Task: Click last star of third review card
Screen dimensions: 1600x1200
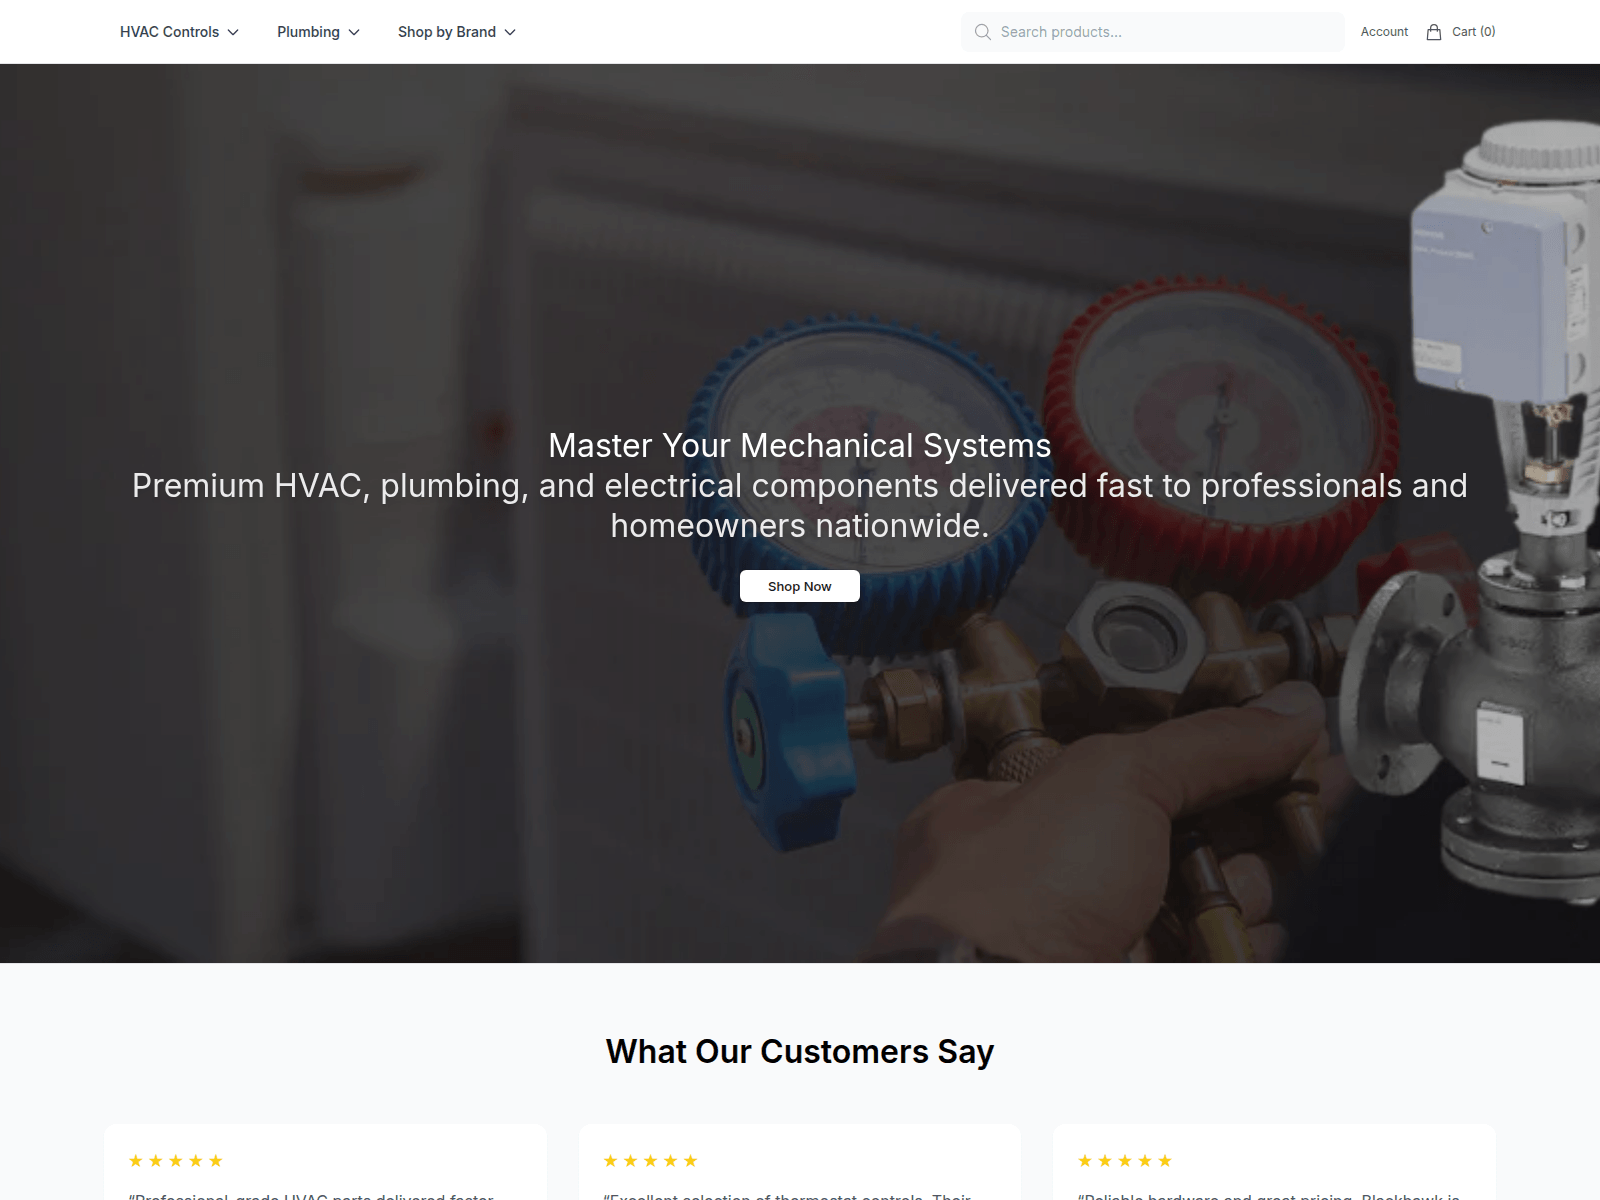Action: (x=1165, y=1161)
